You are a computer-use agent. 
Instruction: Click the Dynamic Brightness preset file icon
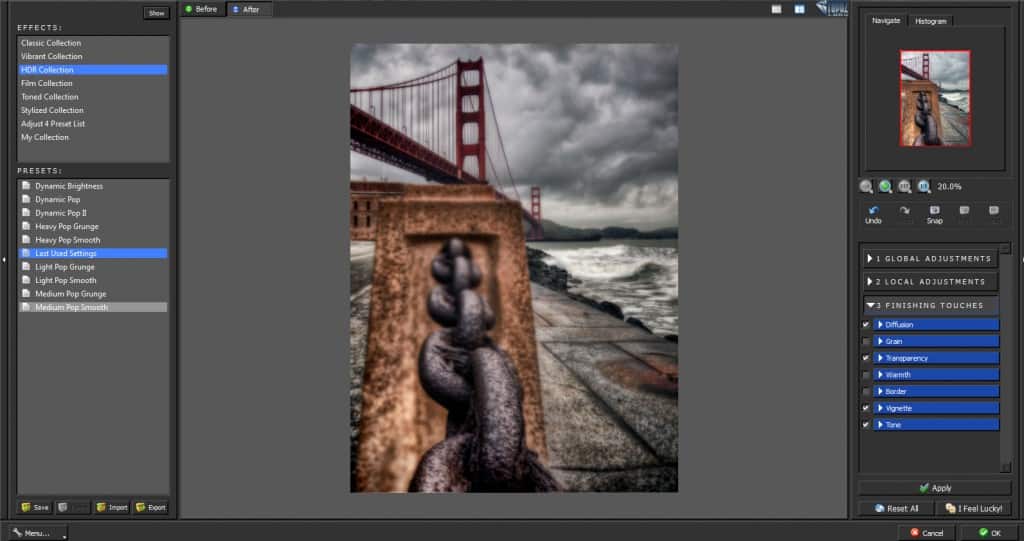[x=26, y=186]
